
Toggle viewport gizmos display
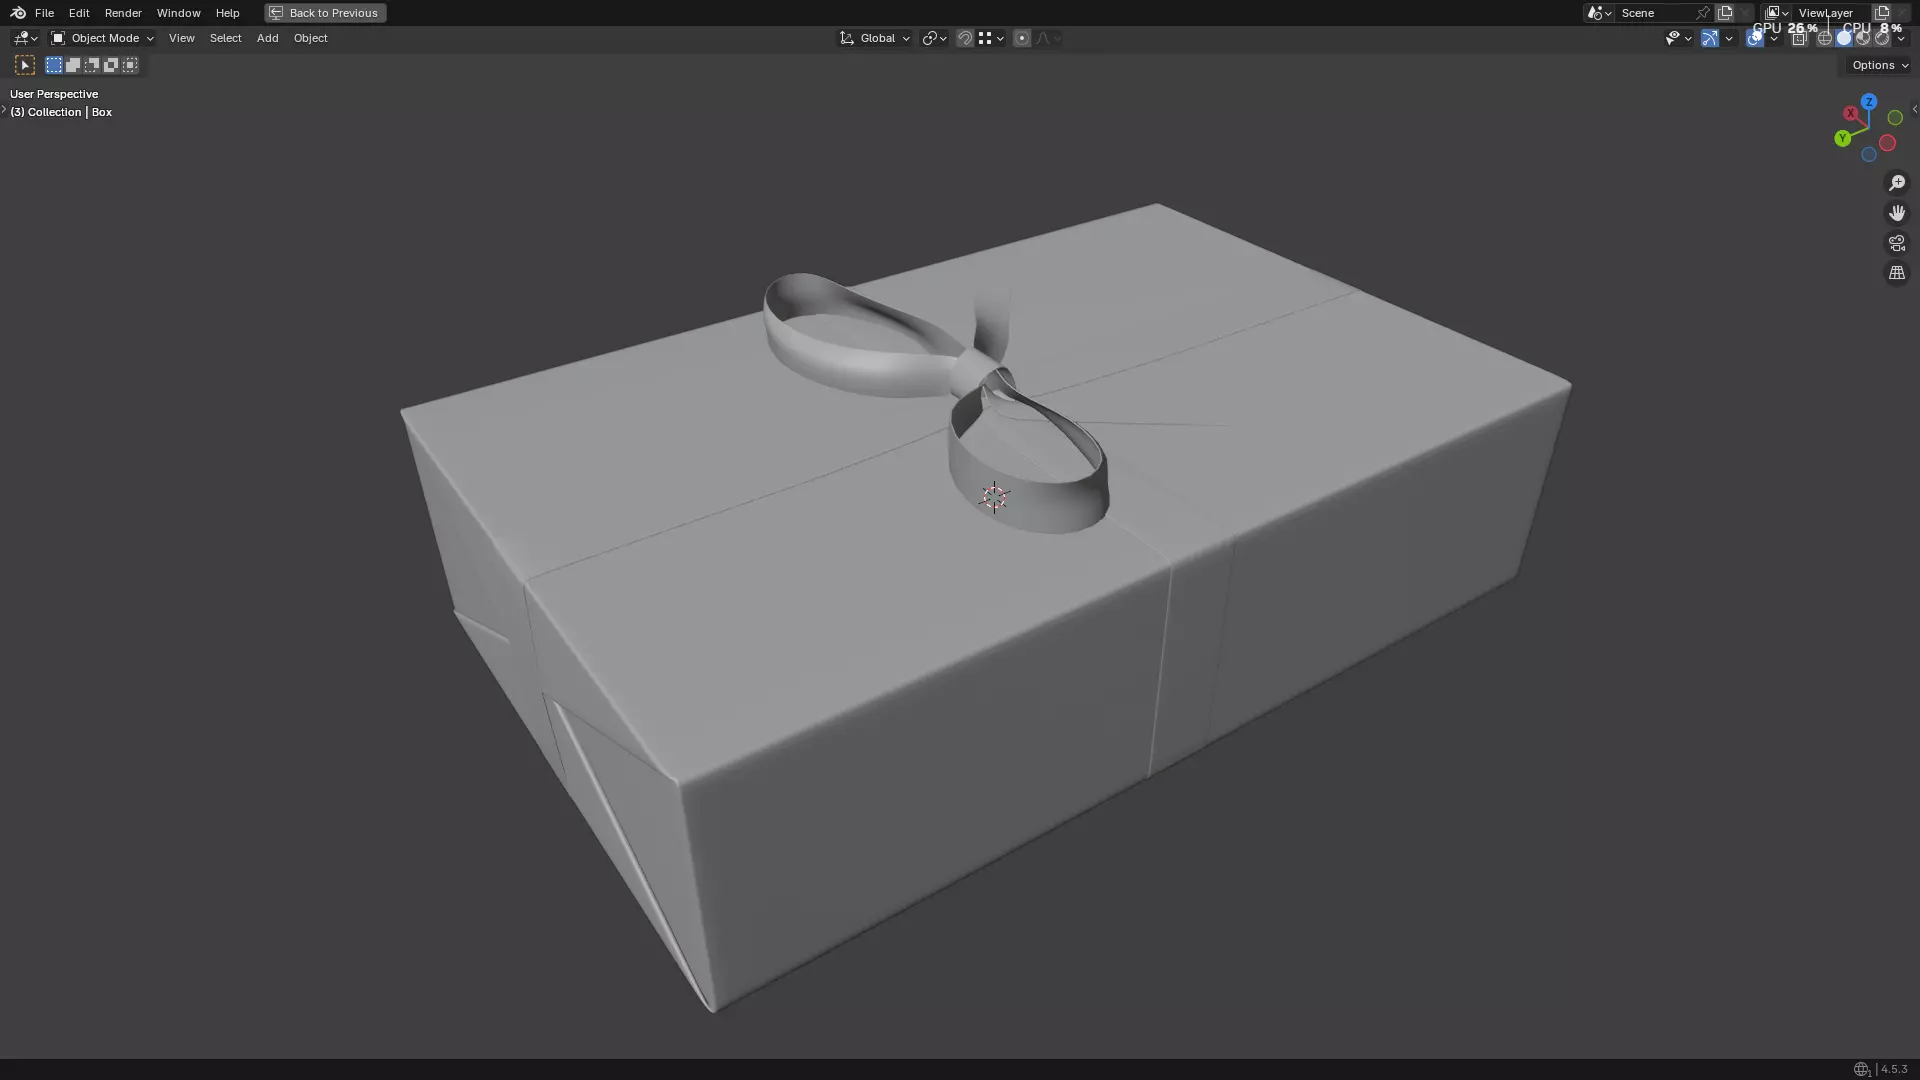pos(1710,38)
